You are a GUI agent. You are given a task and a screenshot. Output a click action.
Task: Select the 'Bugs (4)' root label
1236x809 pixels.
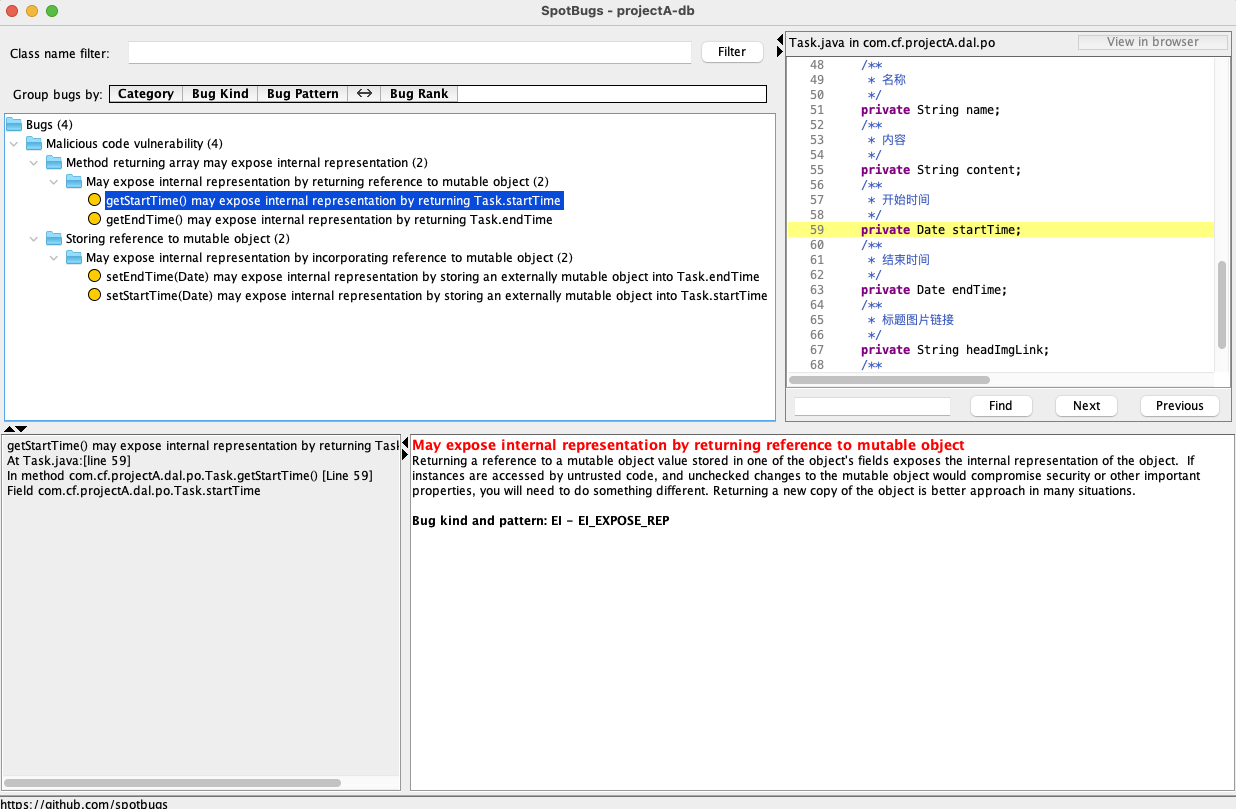[49, 125]
